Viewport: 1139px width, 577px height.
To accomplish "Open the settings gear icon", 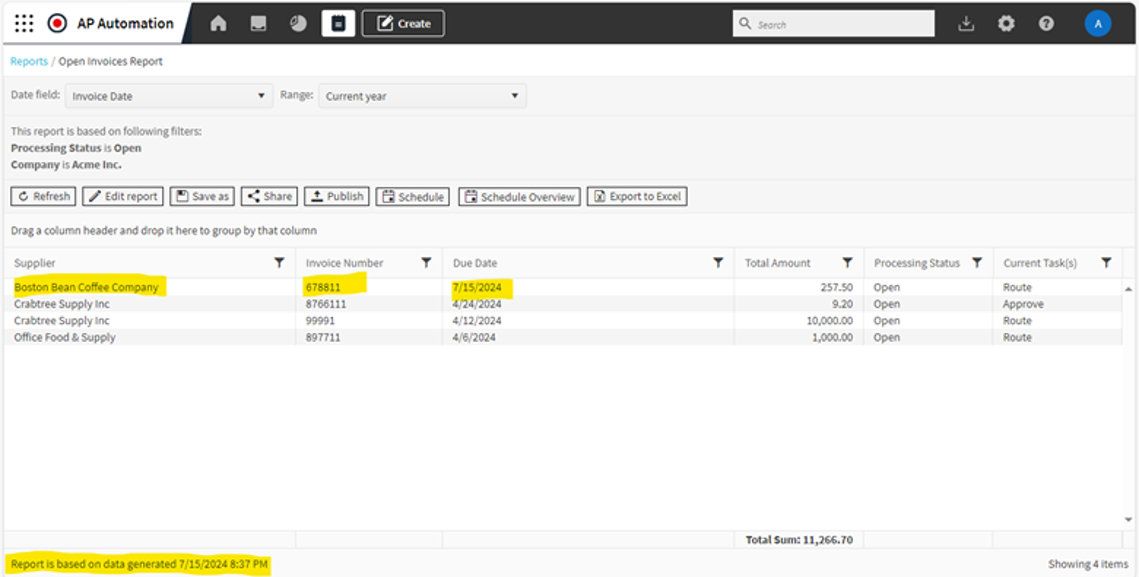I will [x=1006, y=24].
